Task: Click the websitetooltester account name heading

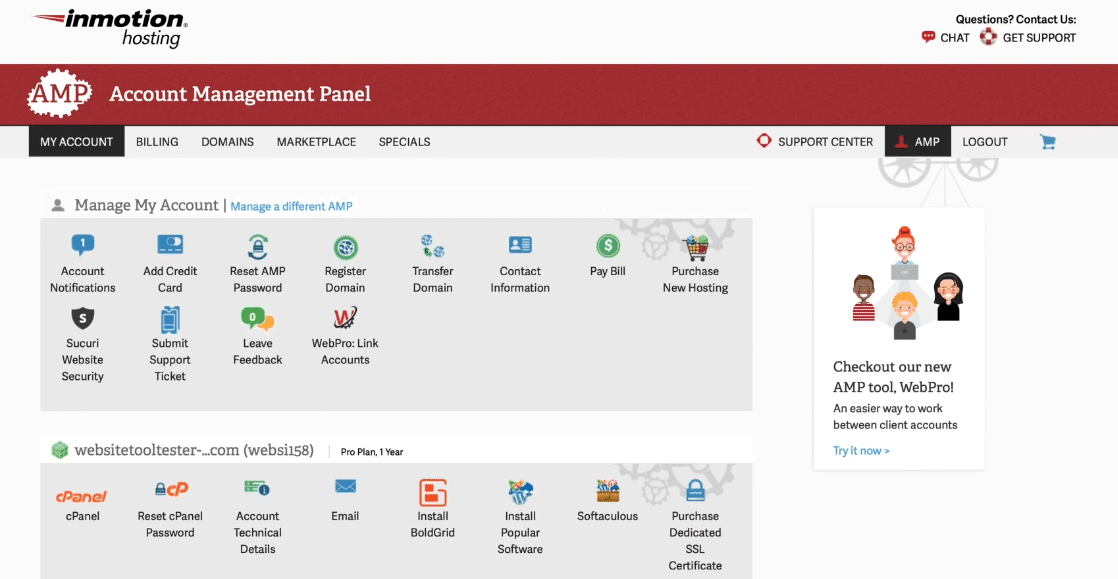Action: (194, 451)
